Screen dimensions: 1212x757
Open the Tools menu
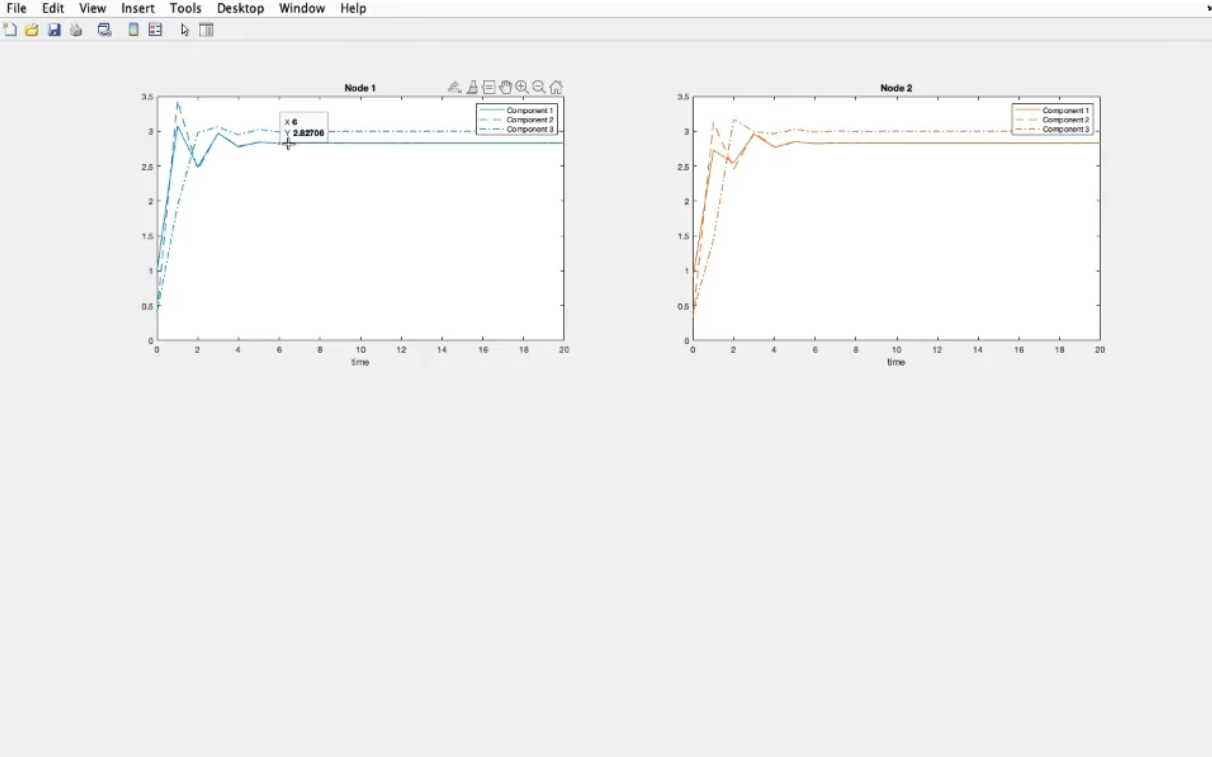pos(185,8)
